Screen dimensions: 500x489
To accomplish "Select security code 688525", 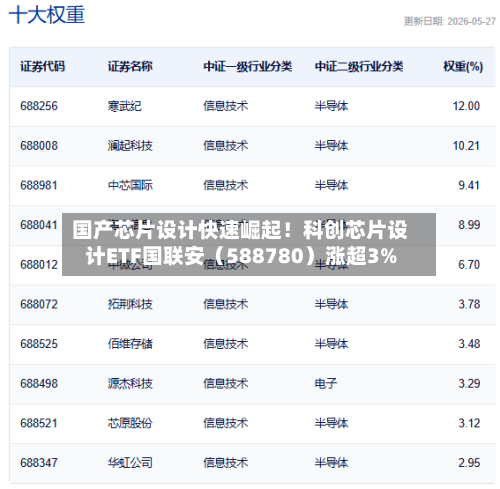I will coord(39,344).
